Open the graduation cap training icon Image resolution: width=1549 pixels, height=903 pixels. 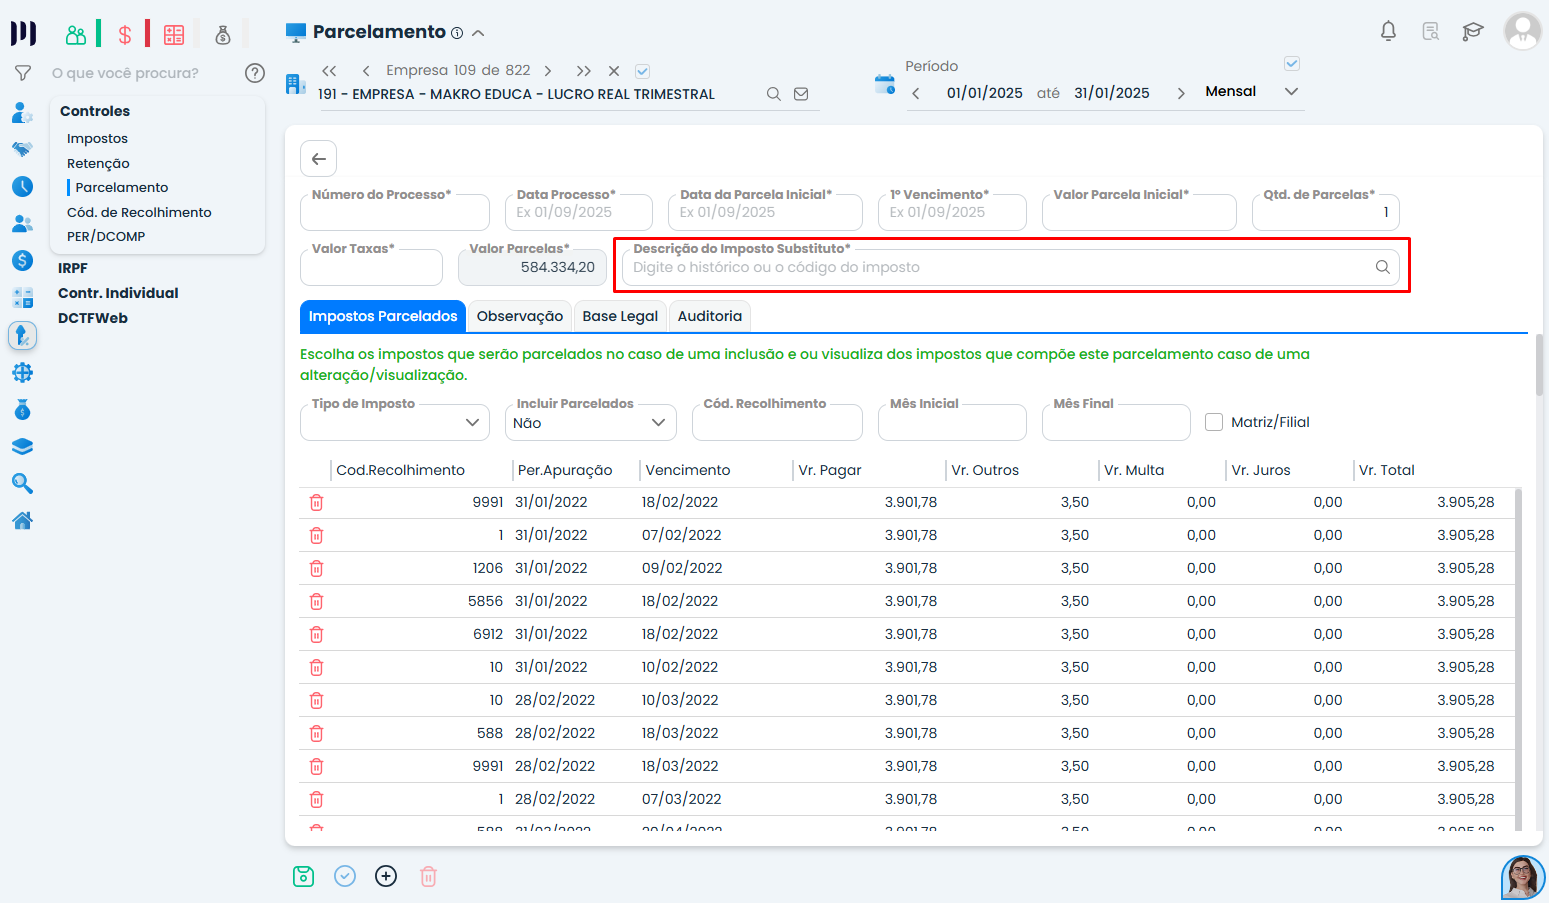1472,31
